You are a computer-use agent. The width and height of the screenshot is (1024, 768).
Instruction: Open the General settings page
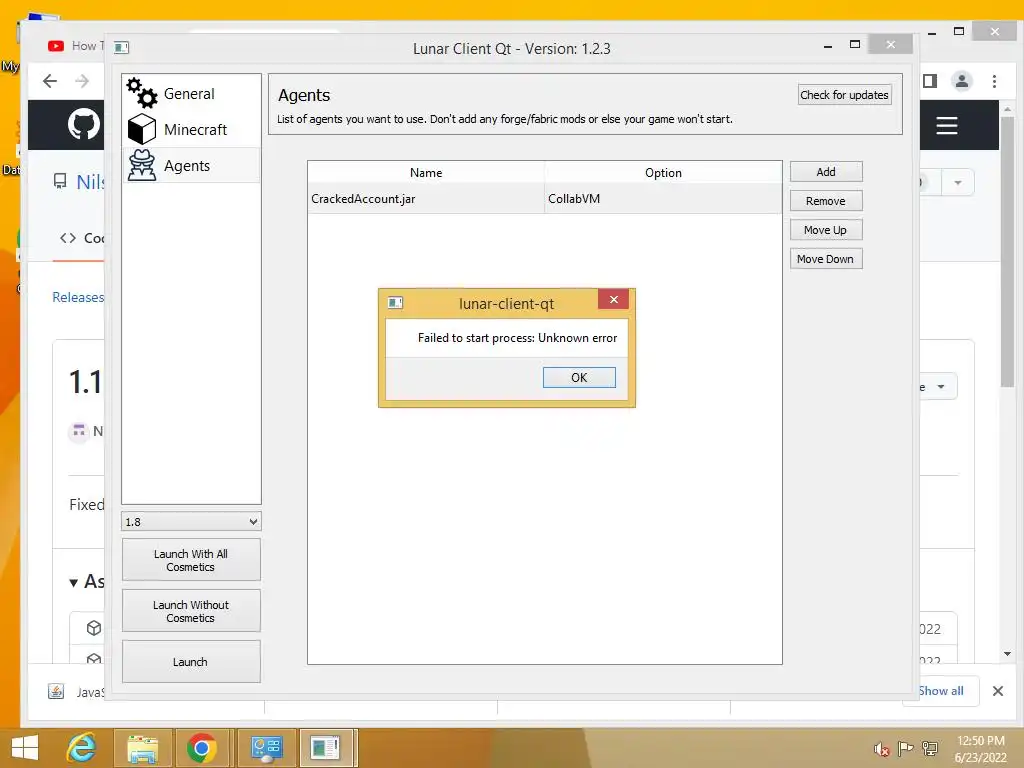[x=191, y=93]
